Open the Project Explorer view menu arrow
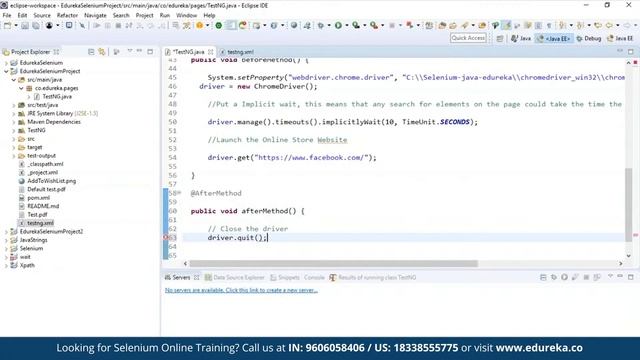 click(x=129, y=51)
